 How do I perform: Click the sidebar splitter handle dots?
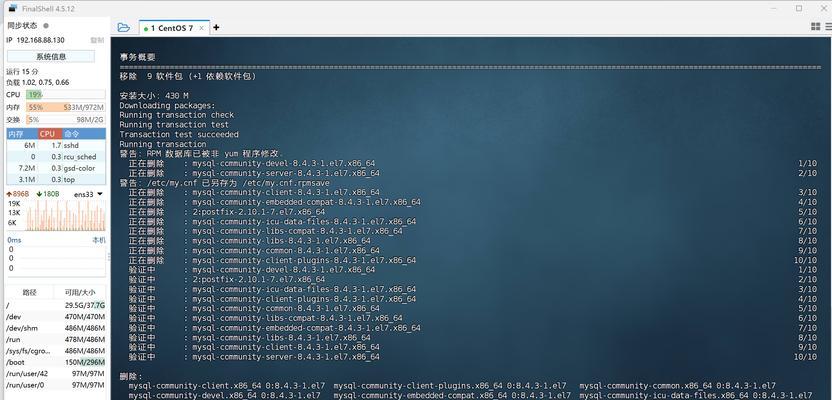pos(109,257)
